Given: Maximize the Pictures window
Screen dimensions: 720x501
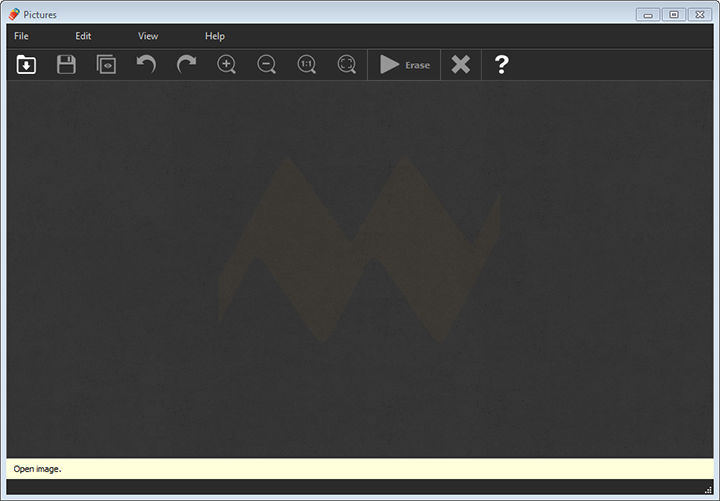Looking at the screenshot, I should point(674,15).
